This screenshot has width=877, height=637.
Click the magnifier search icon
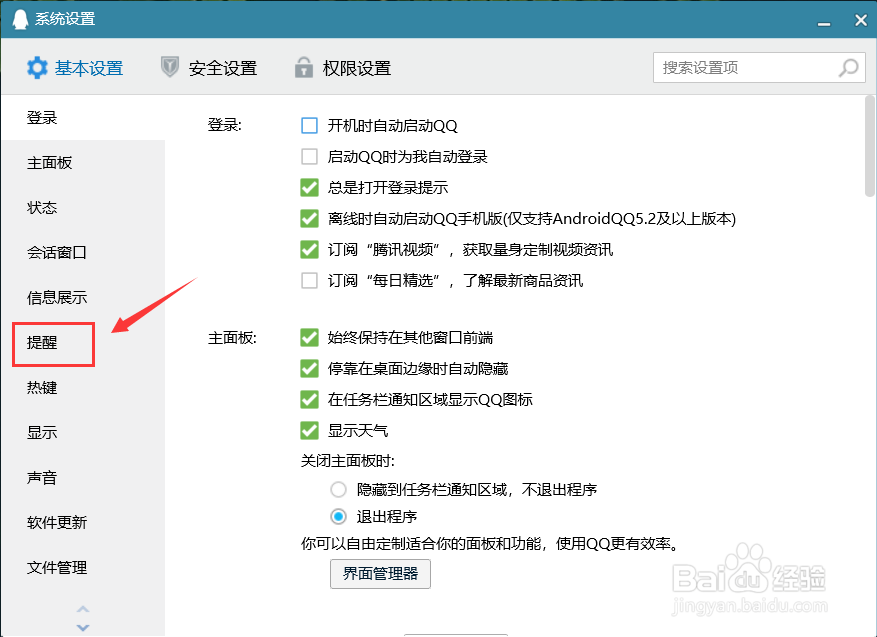coord(848,68)
